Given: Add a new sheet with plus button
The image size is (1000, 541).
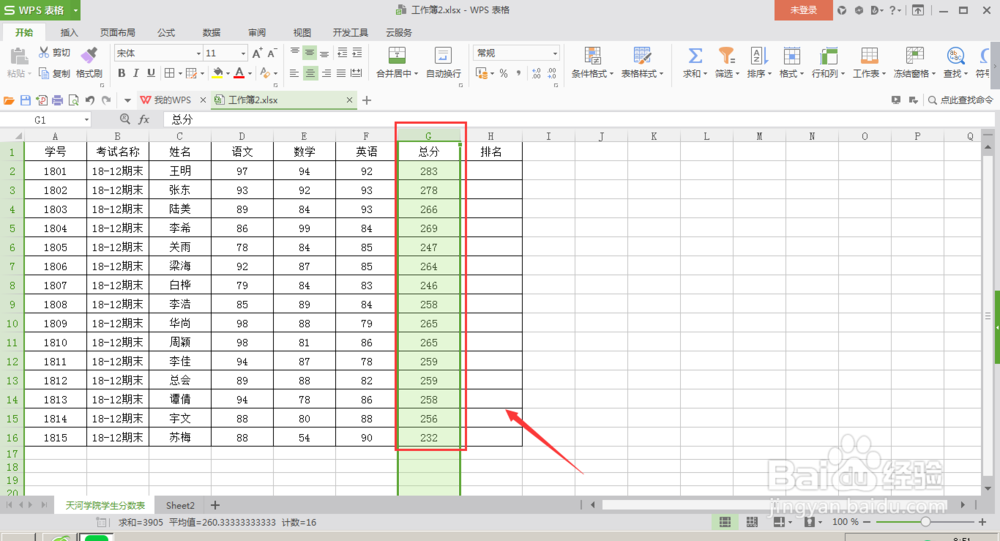Looking at the screenshot, I should coord(215,505).
